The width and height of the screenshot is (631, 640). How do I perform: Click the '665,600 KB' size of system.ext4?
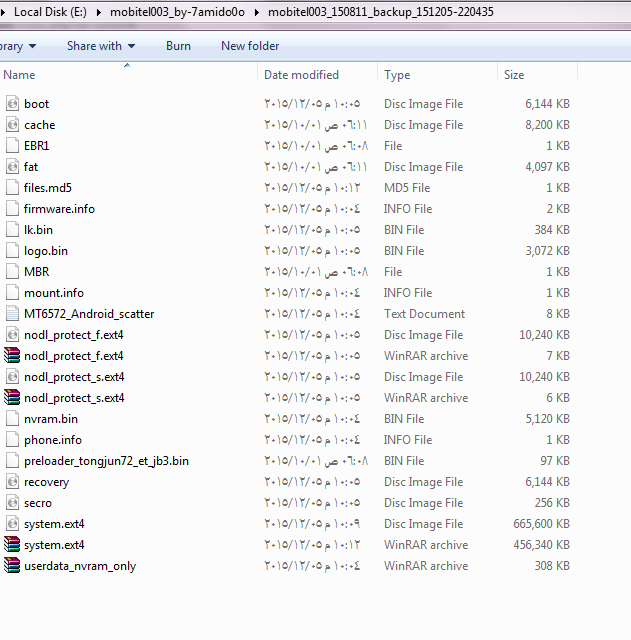point(541,524)
